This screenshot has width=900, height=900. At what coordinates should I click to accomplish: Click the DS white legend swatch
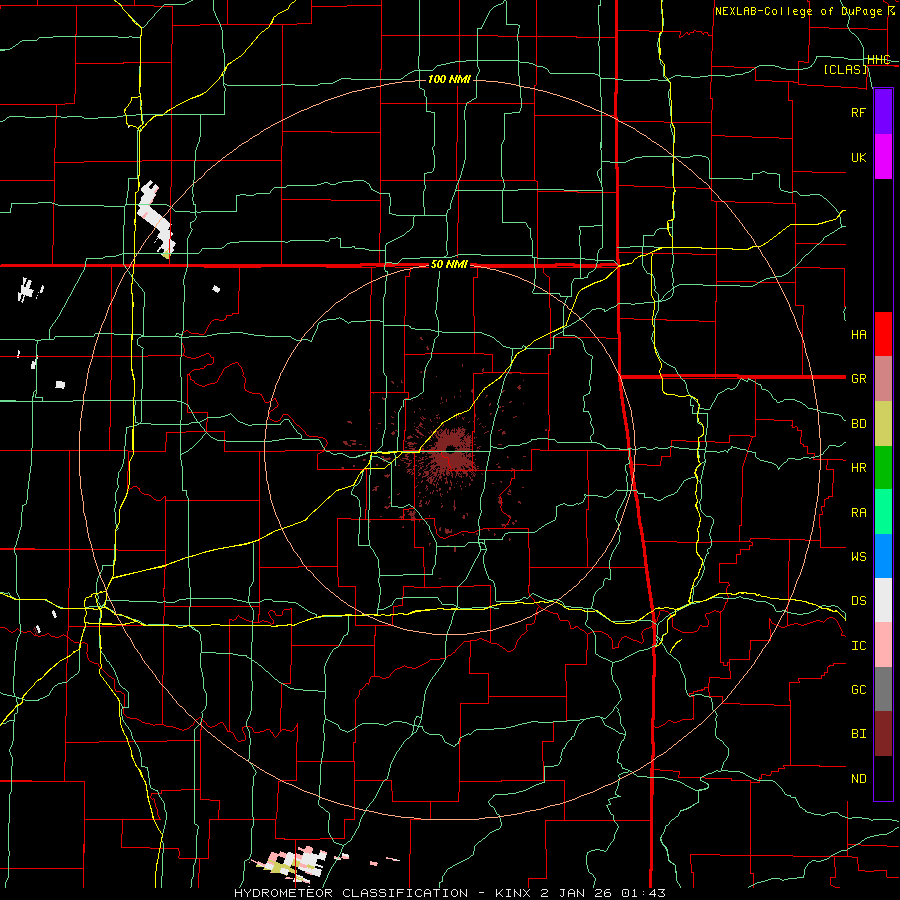(x=883, y=600)
